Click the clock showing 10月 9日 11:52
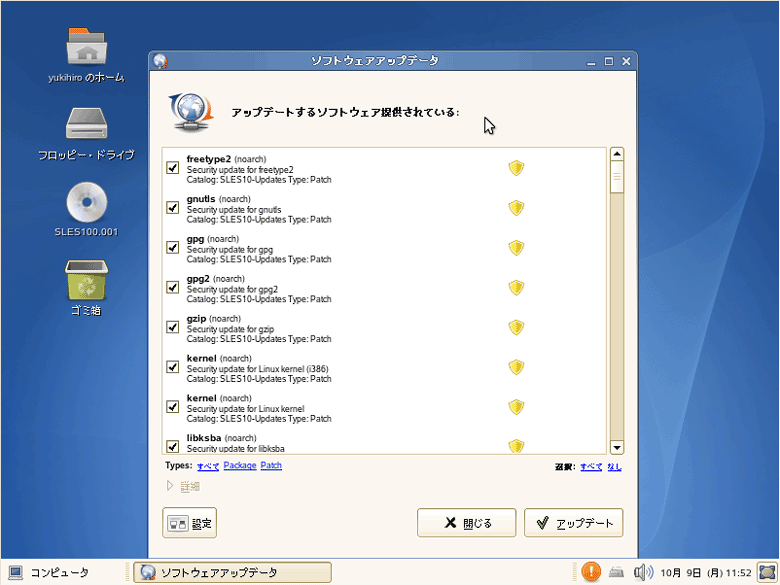Image resolution: width=780 pixels, height=585 pixels. pos(705,573)
